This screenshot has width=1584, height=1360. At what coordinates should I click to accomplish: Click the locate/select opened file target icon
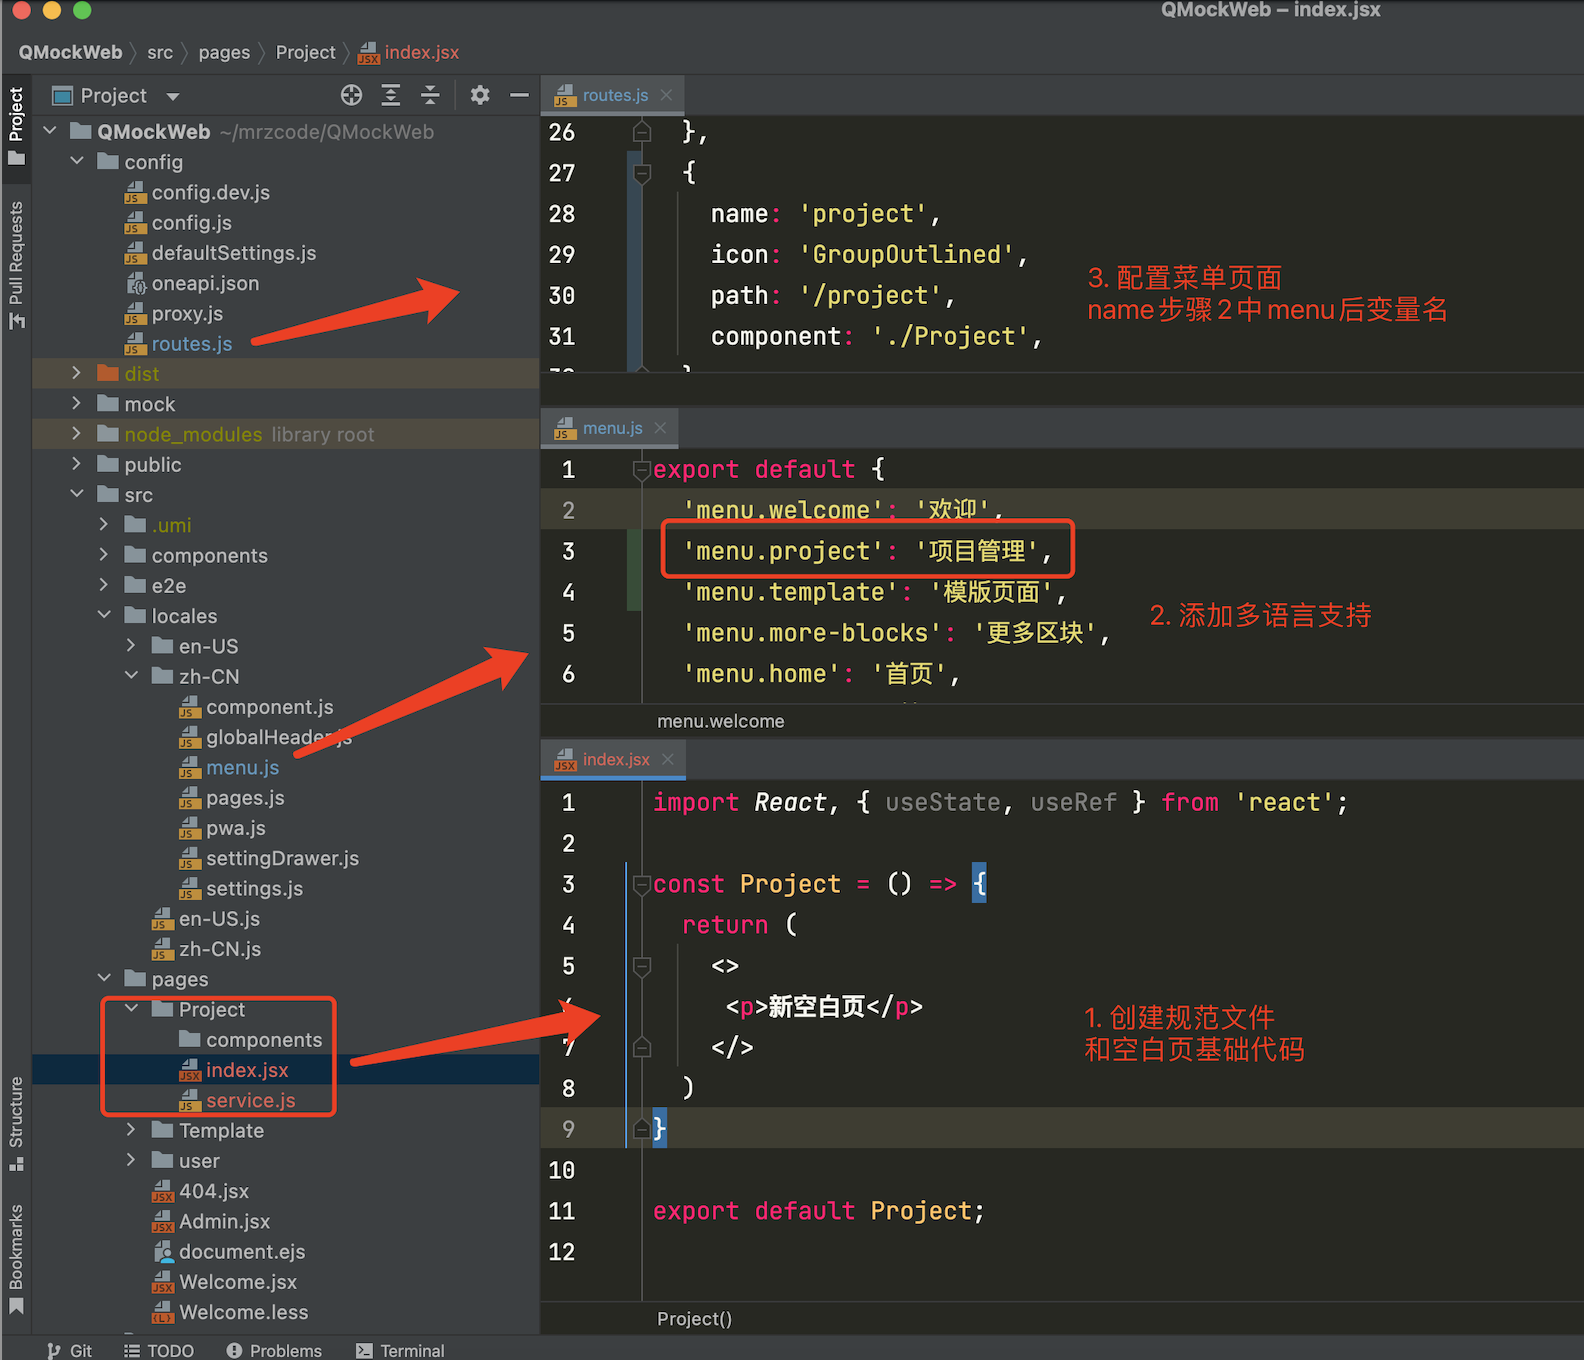tap(351, 95)
